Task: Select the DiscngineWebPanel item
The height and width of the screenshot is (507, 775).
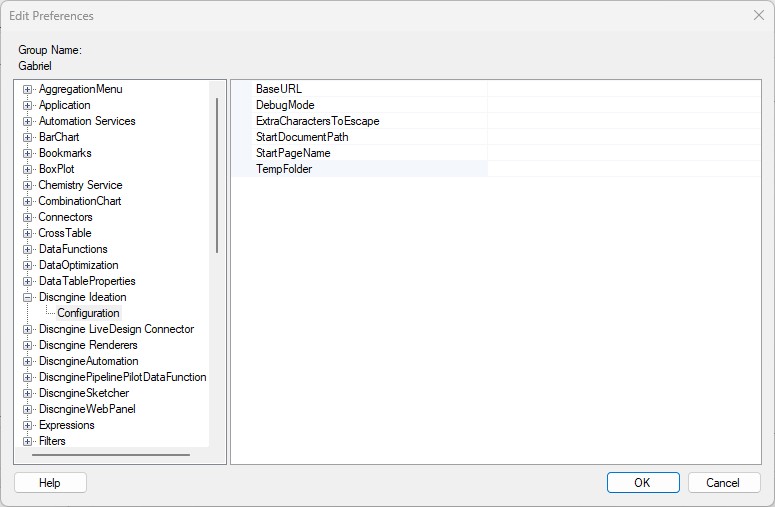Action: [x=87, y=409]
